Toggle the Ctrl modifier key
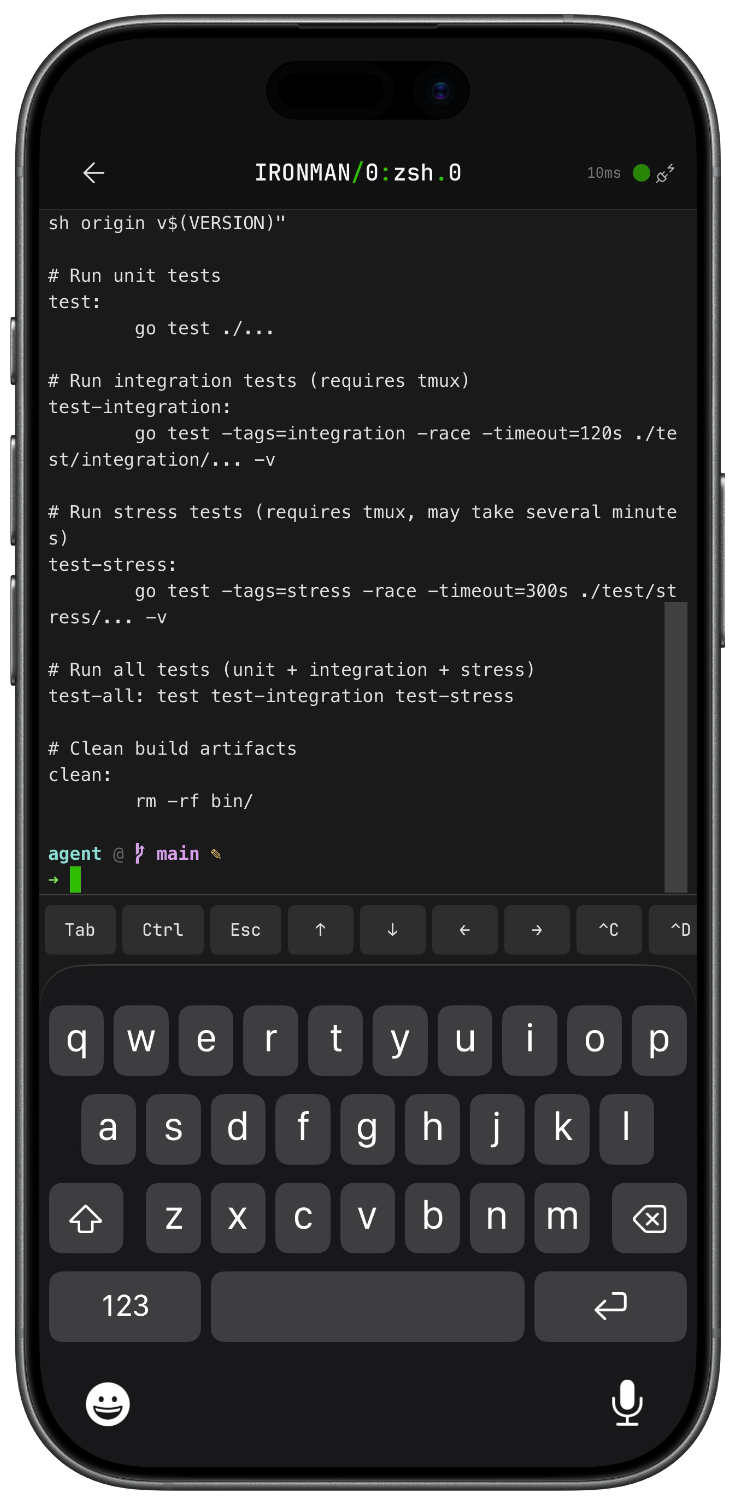This screenshot has width=736, height=1505. point(162,929)
